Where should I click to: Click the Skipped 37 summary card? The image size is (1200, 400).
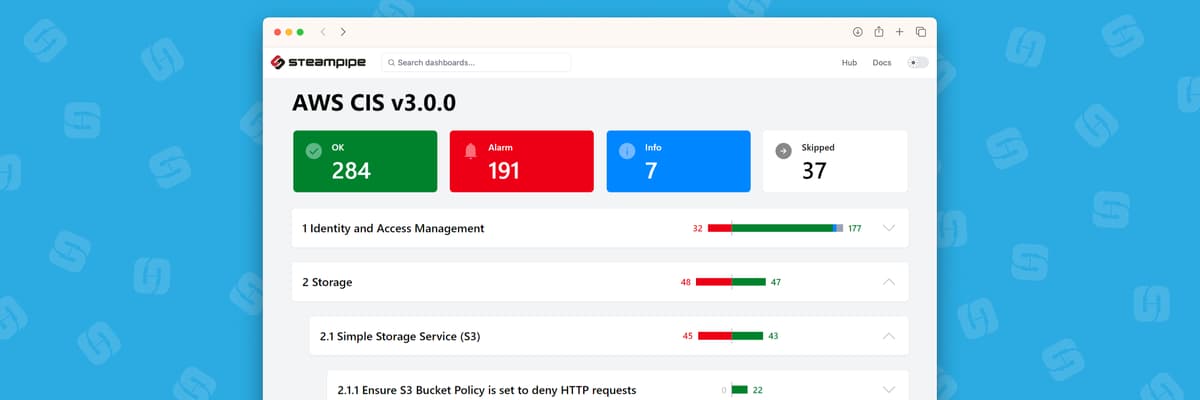836,161
